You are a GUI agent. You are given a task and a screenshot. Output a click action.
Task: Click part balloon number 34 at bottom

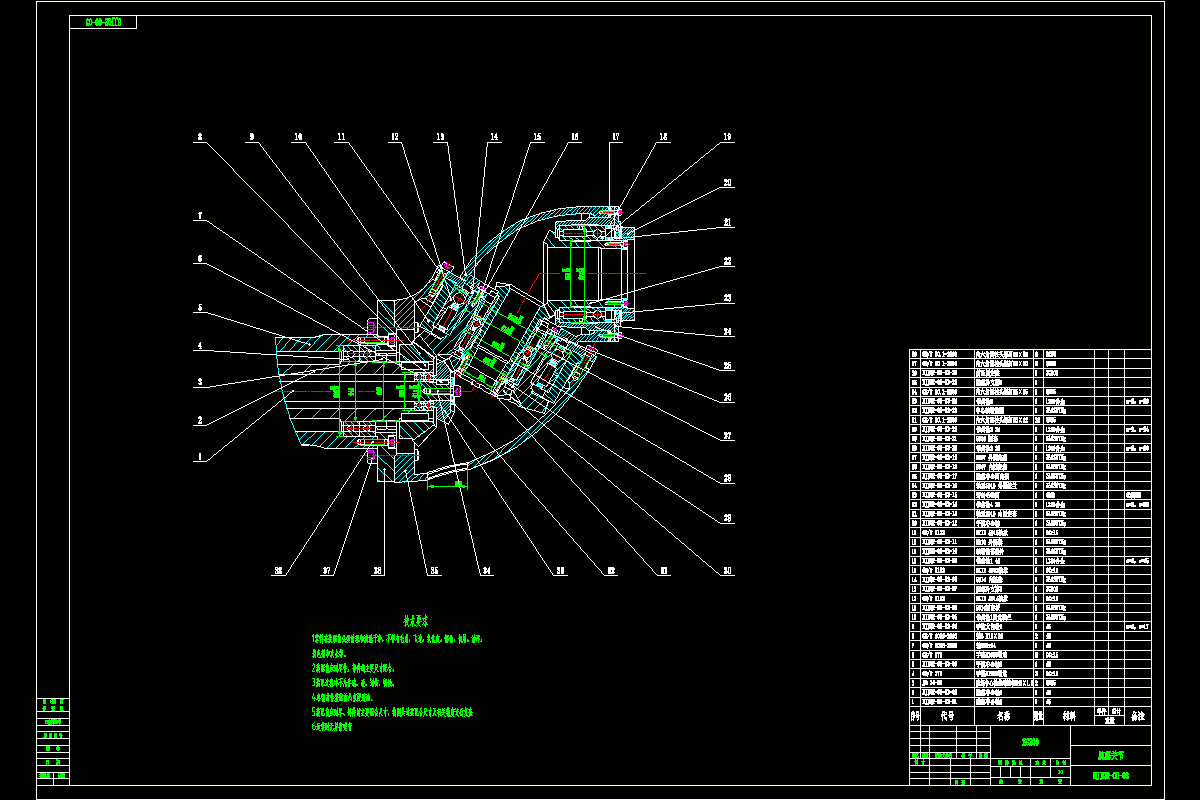point(487,571)
